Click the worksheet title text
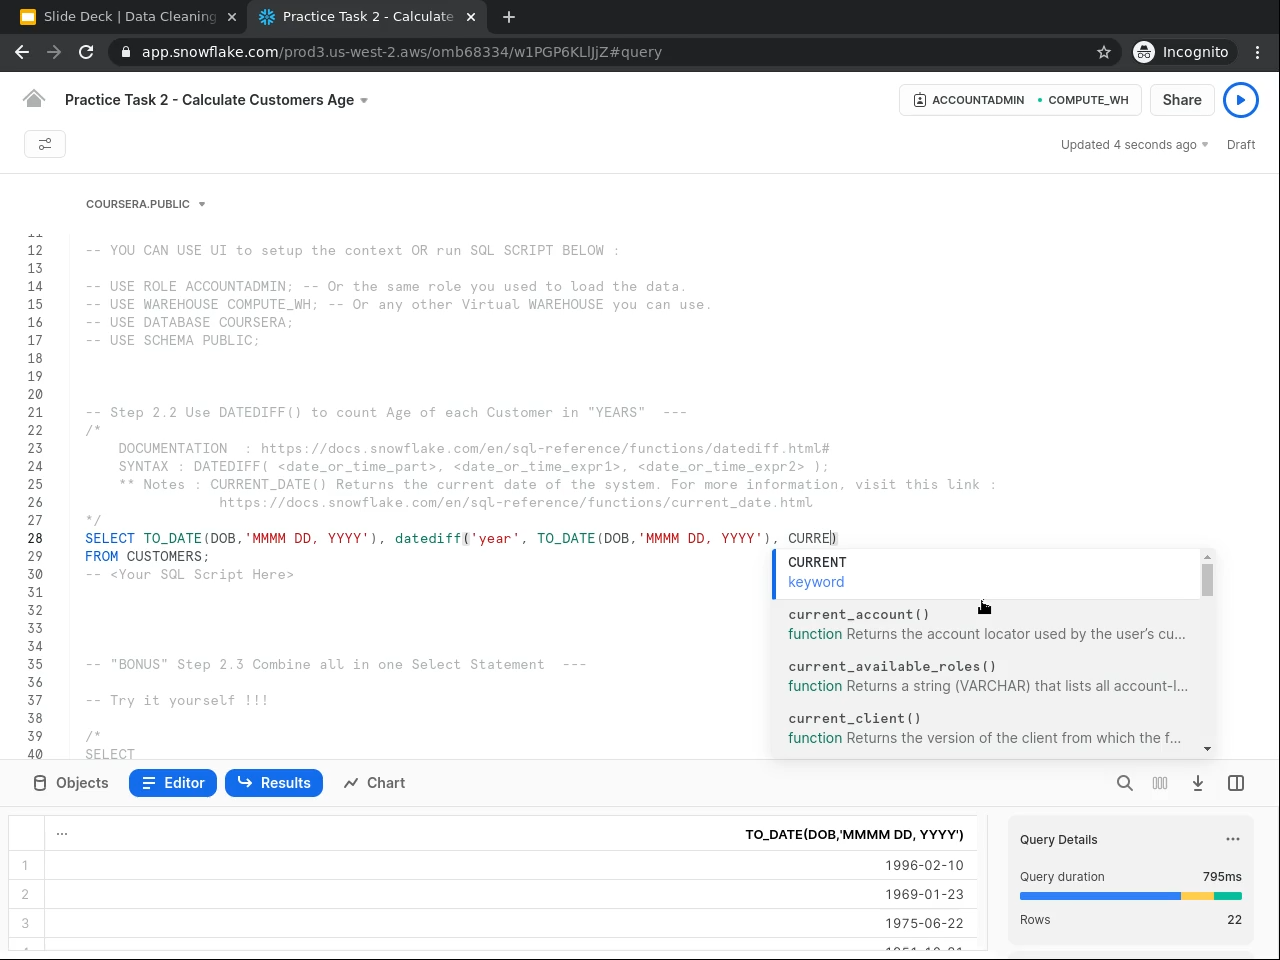This screenshot has width=1280, height=960. 209,100
